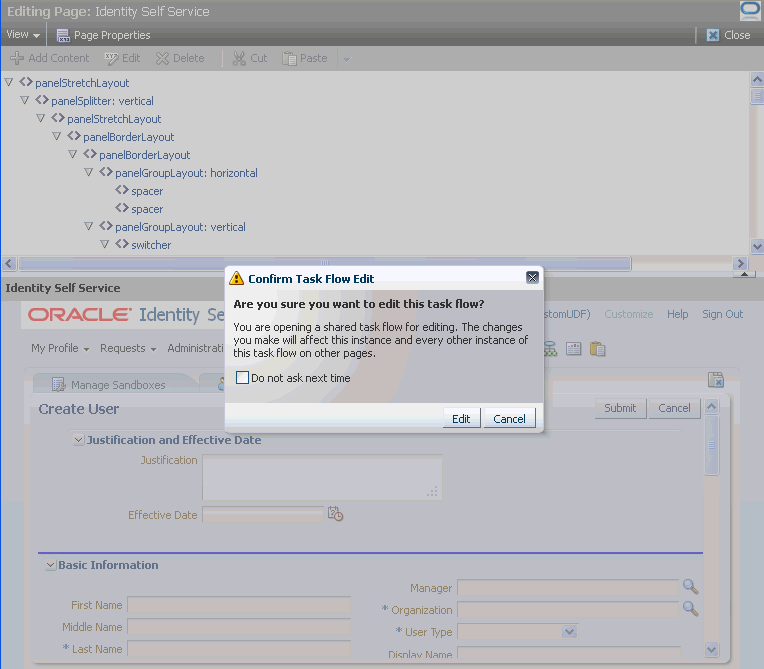Click the Last Name field

(x=239, y=649)
